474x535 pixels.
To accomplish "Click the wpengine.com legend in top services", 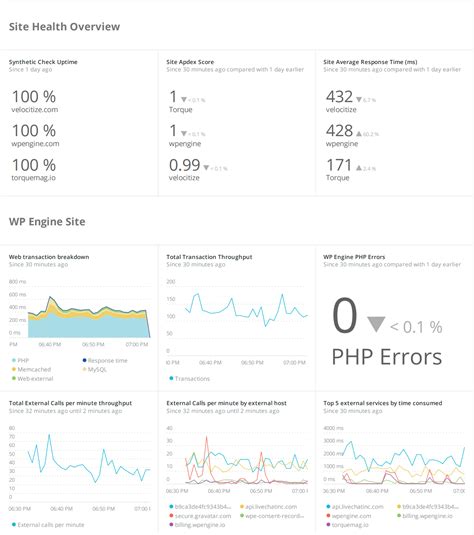I will 349,516.
